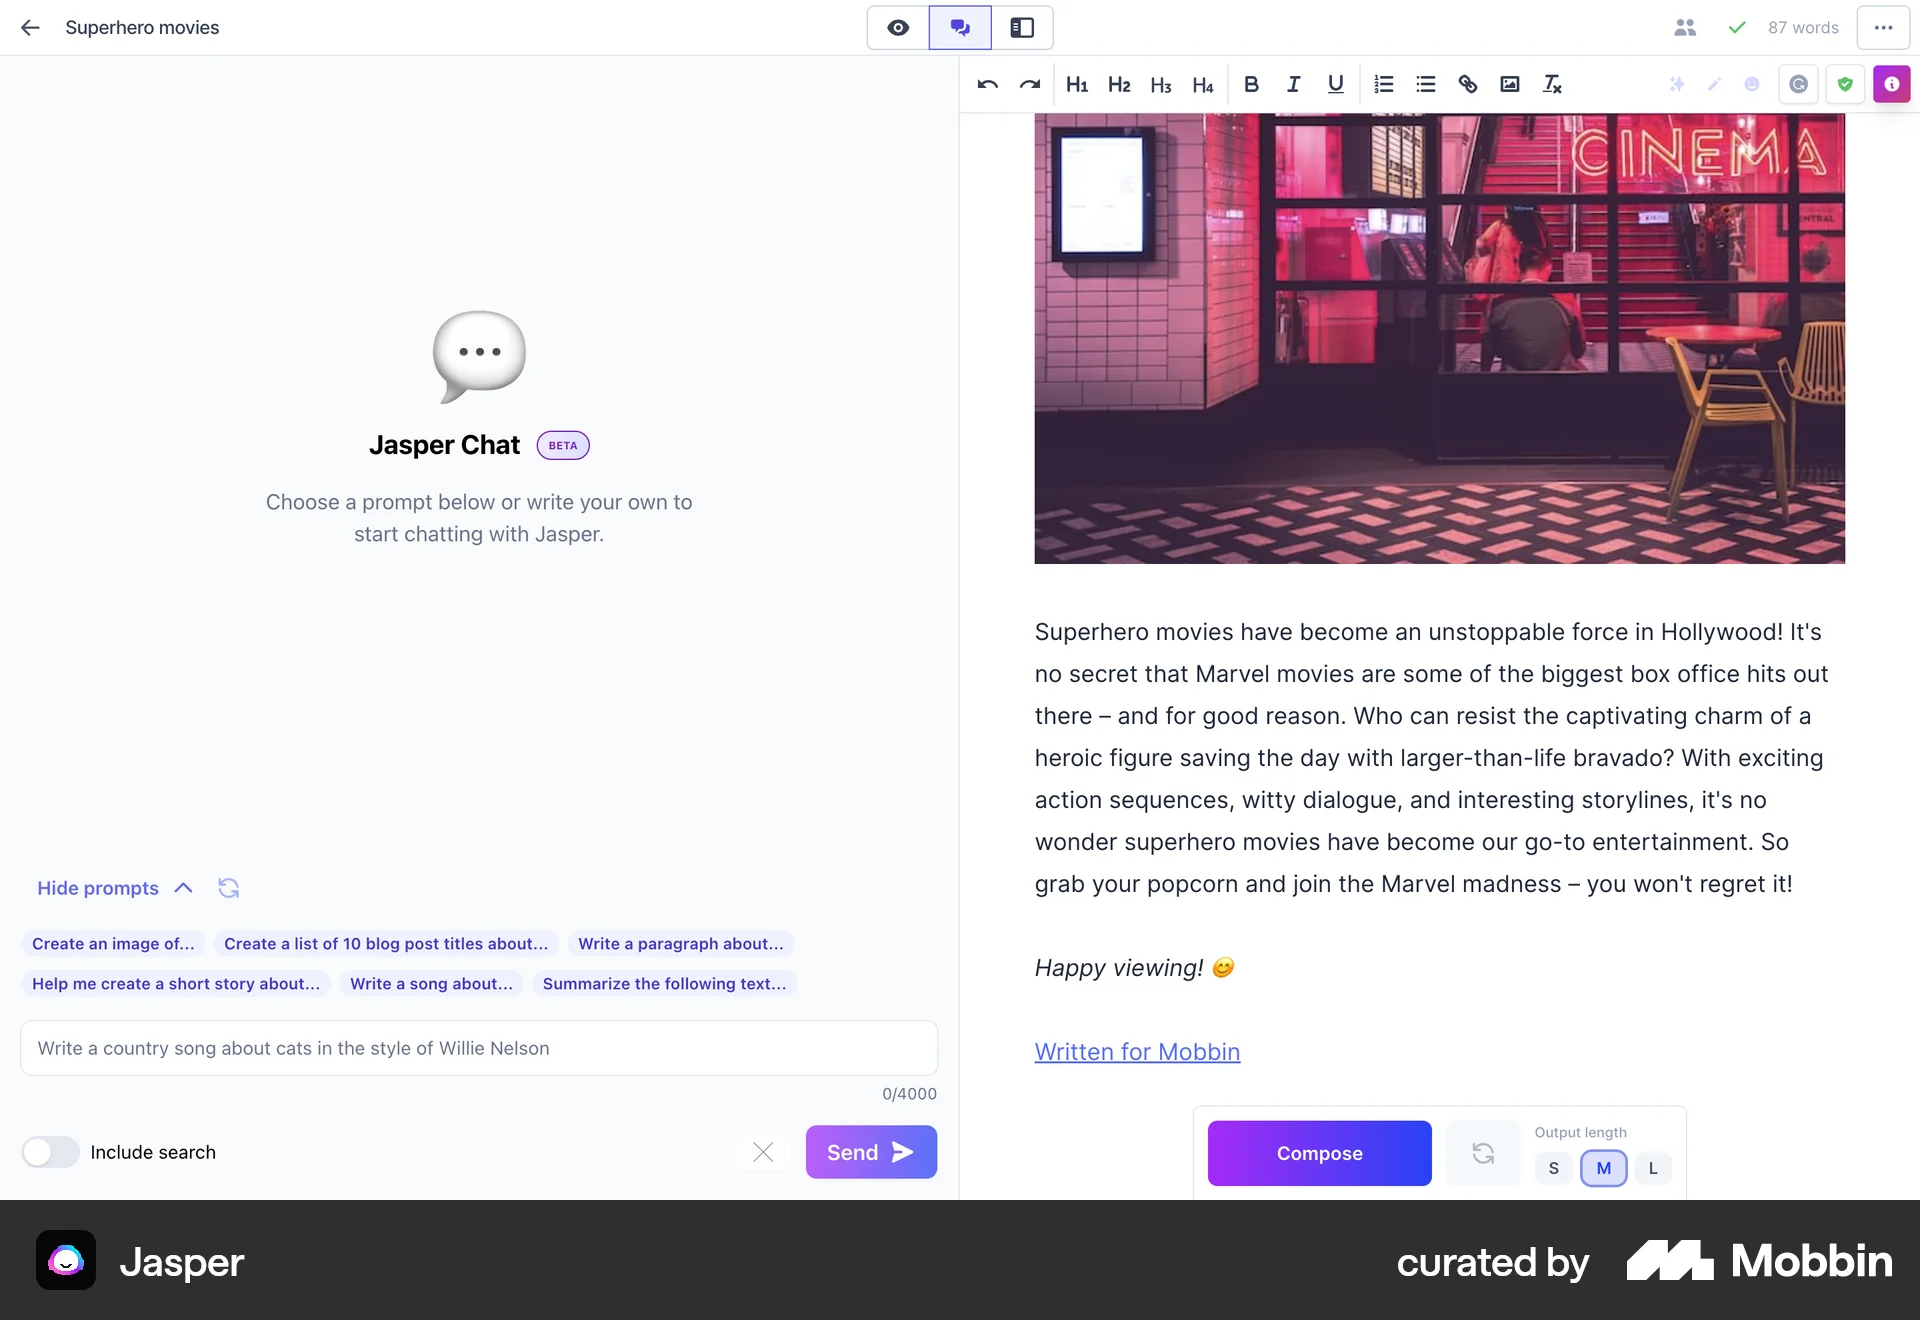This screenshot has width=1920, height=1320.
Task: Pick the 'Write a paragraph about...' prompt
Action: [681, 944]
